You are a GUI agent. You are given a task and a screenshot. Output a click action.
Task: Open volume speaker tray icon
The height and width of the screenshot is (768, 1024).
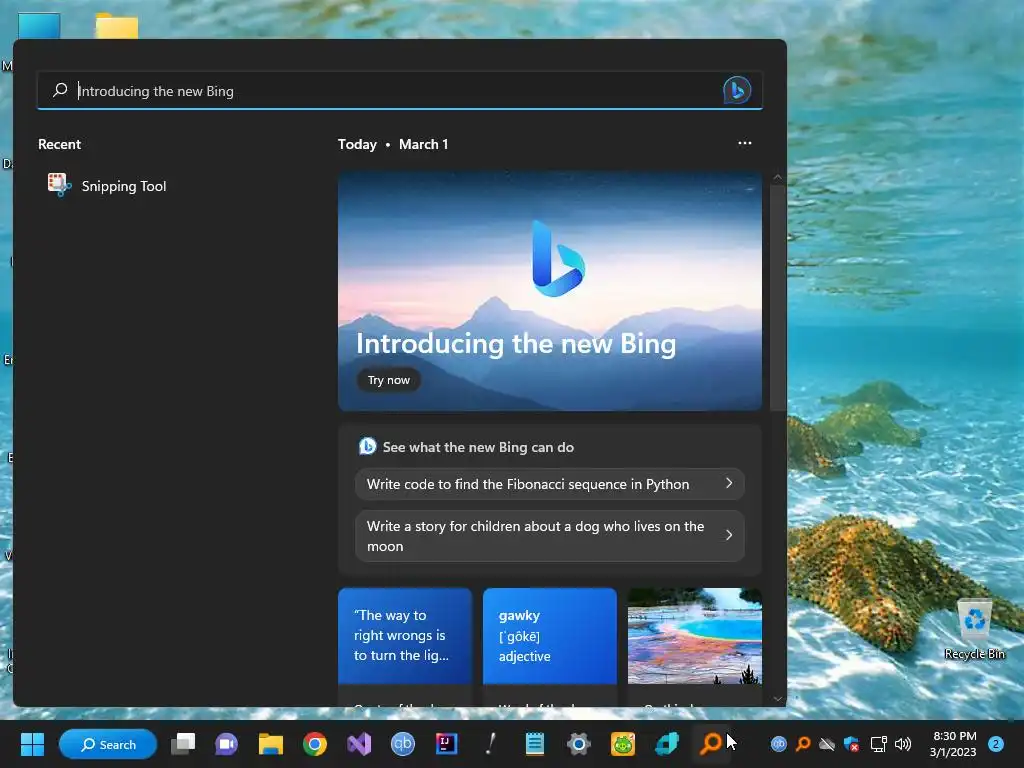coord(903,744)
